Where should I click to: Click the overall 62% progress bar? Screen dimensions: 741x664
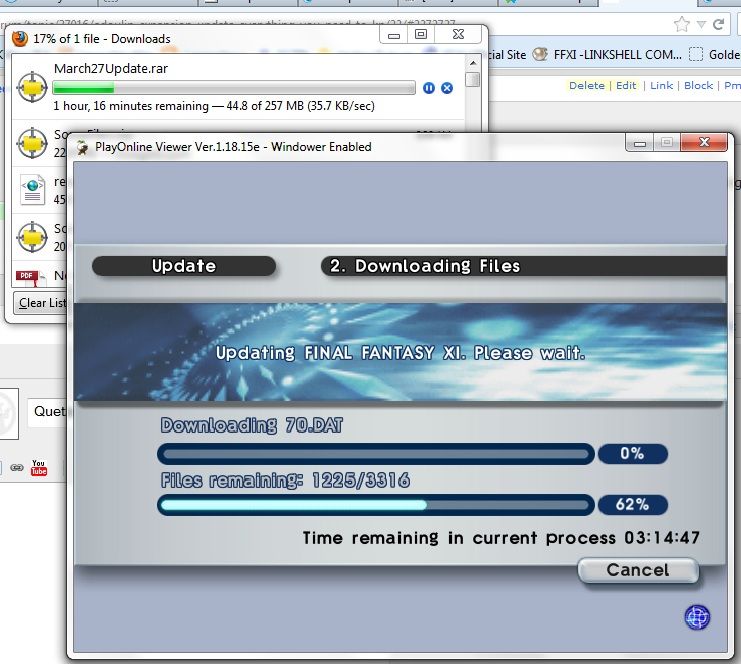click(375, 505)
